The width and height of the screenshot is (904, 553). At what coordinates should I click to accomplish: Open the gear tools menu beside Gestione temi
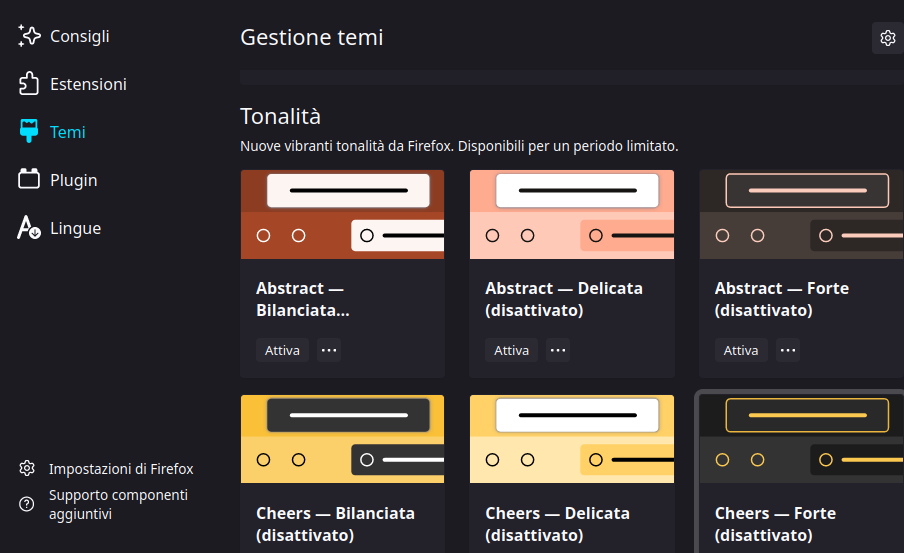(887, 38)
